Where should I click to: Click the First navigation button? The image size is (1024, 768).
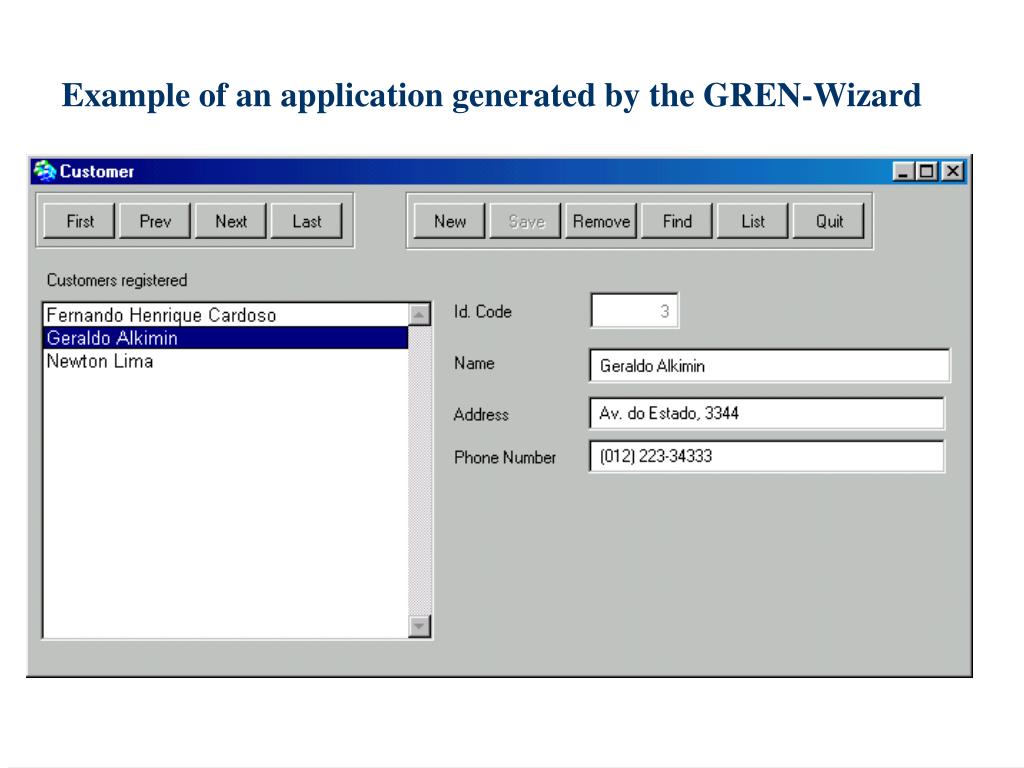coord(80,221)
